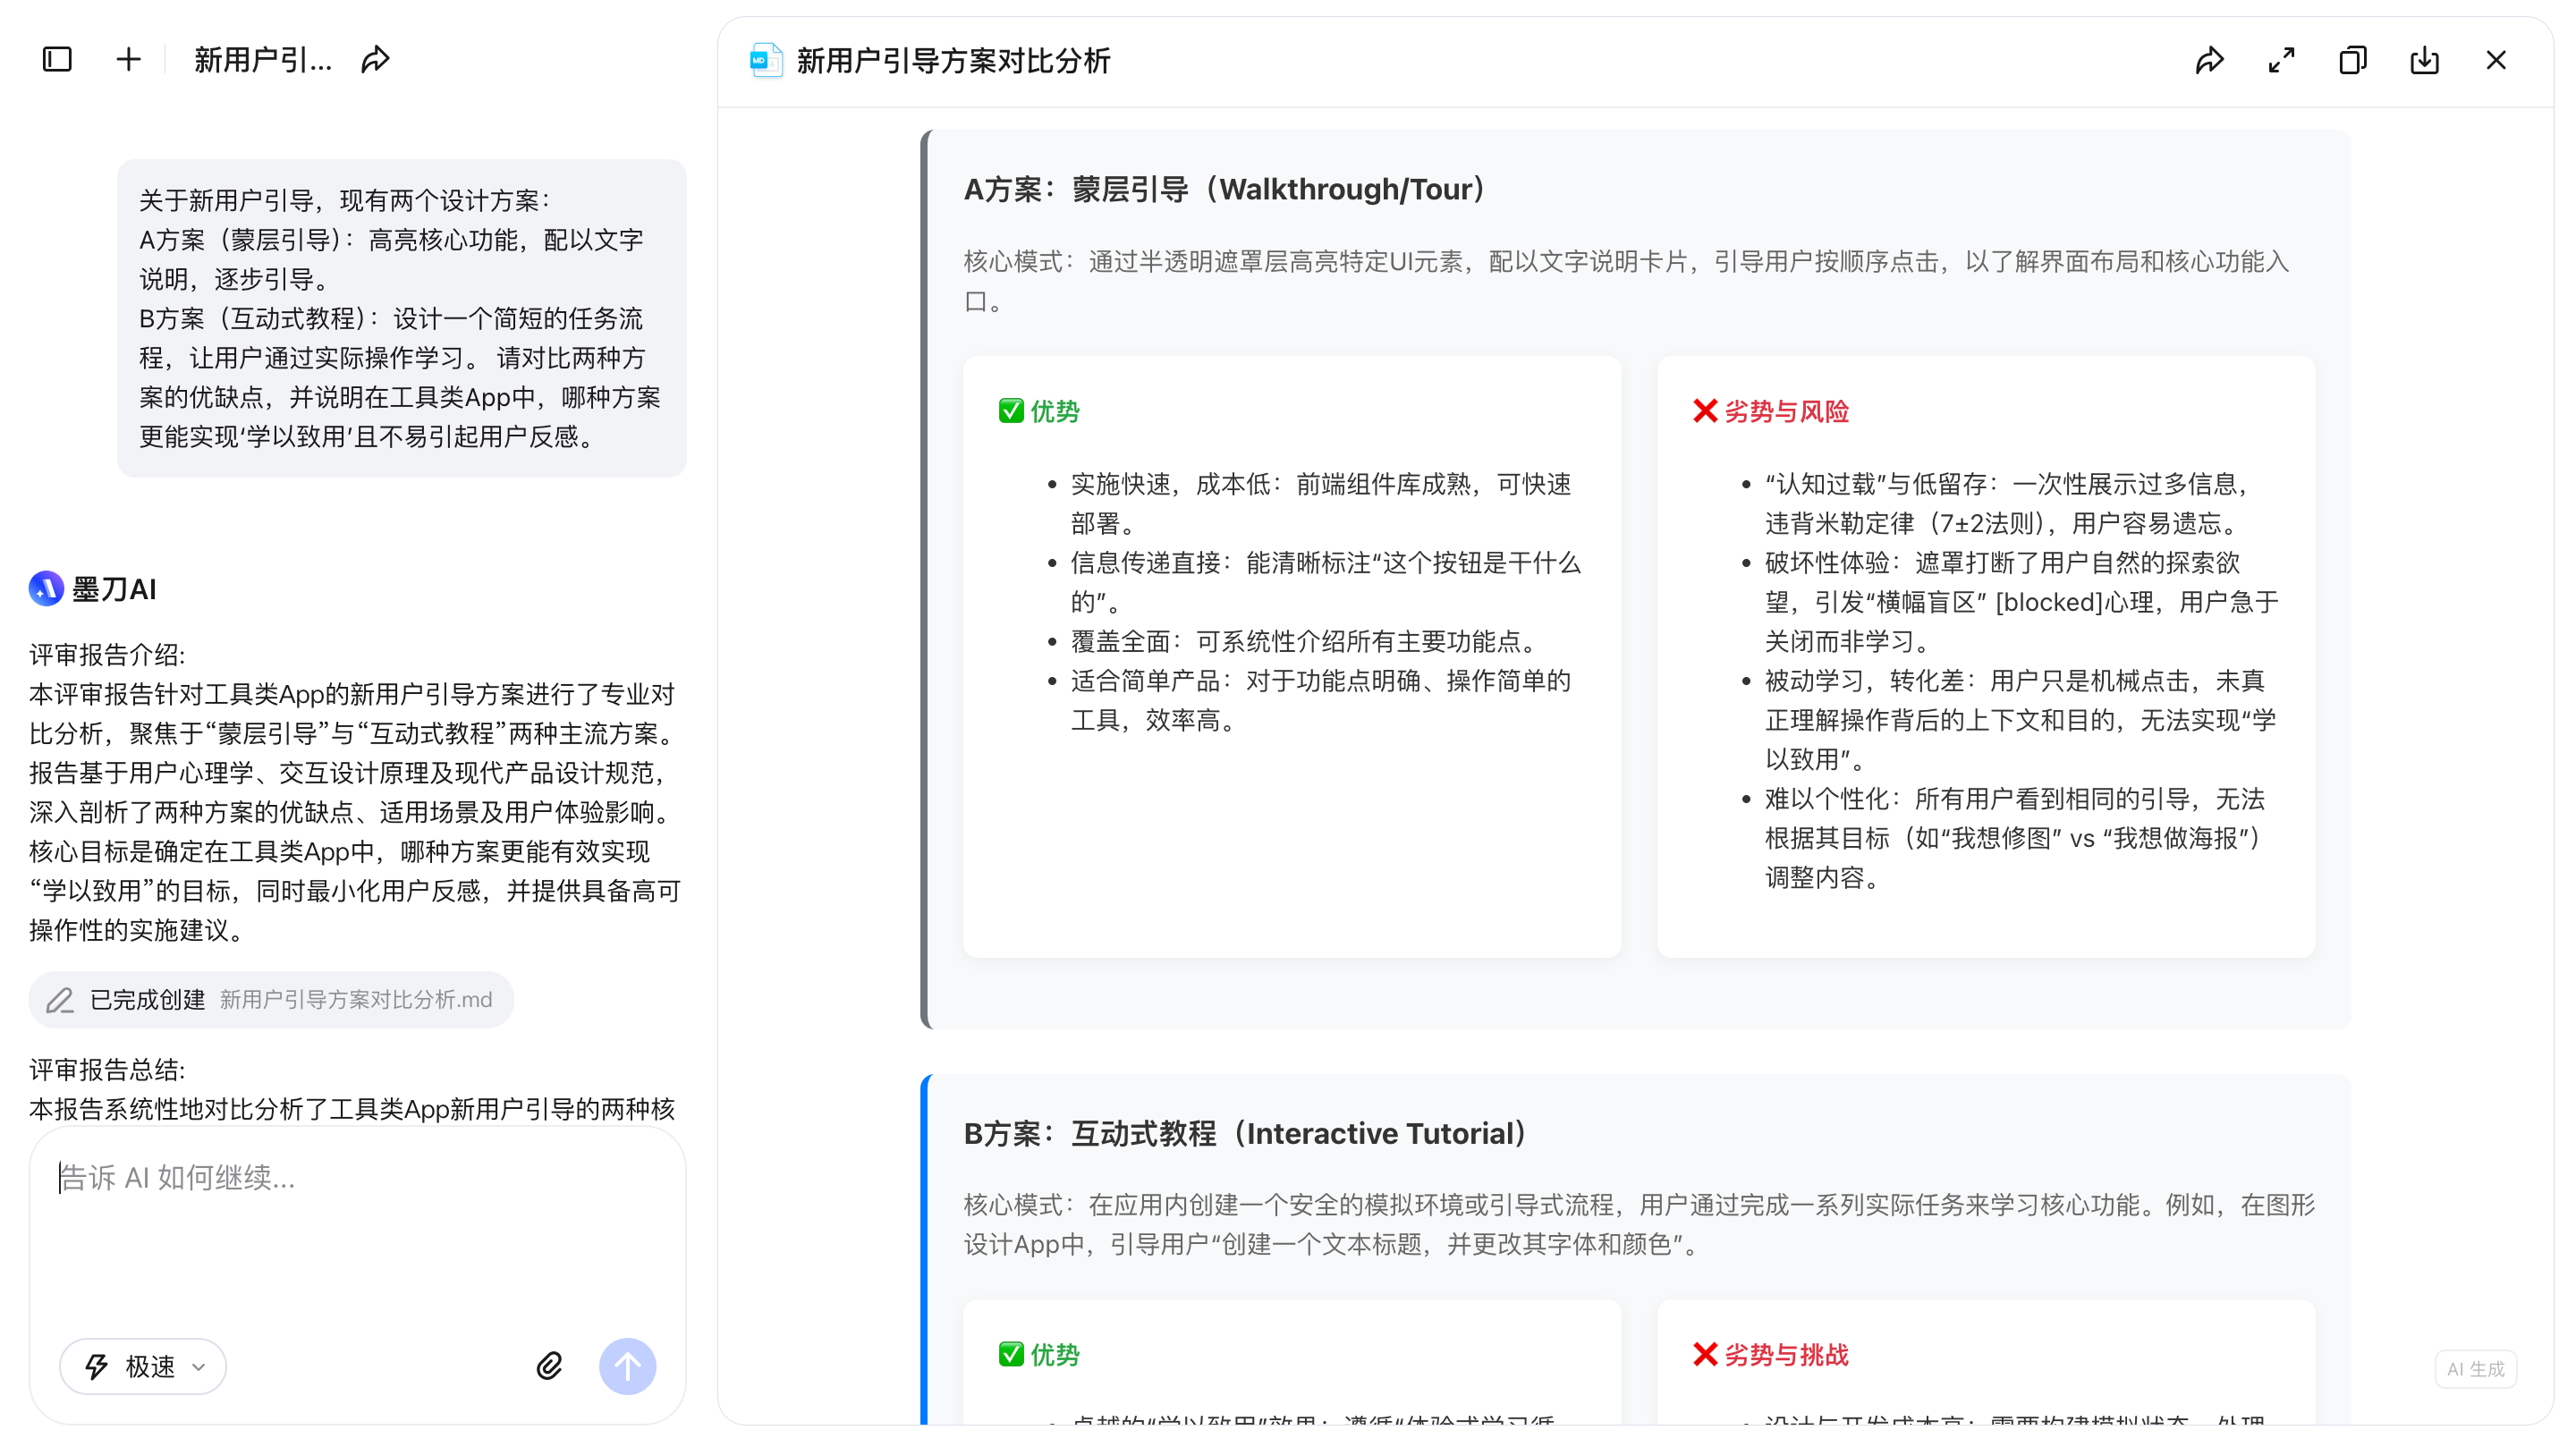Download the analysis document
2576x1447 pixels.
(x=2424, y=61)
